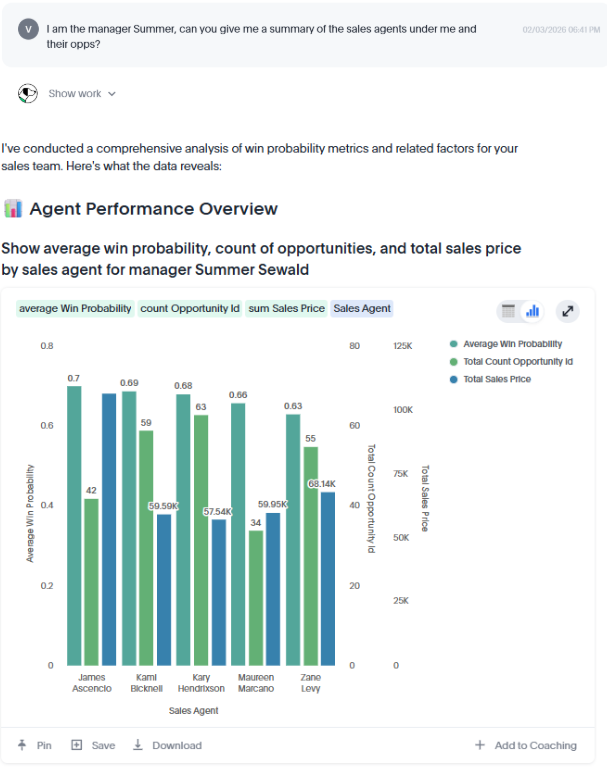Toggle Total Count Opportunity Id legend entry
607x772 pixels.
(x=517, y=362)
